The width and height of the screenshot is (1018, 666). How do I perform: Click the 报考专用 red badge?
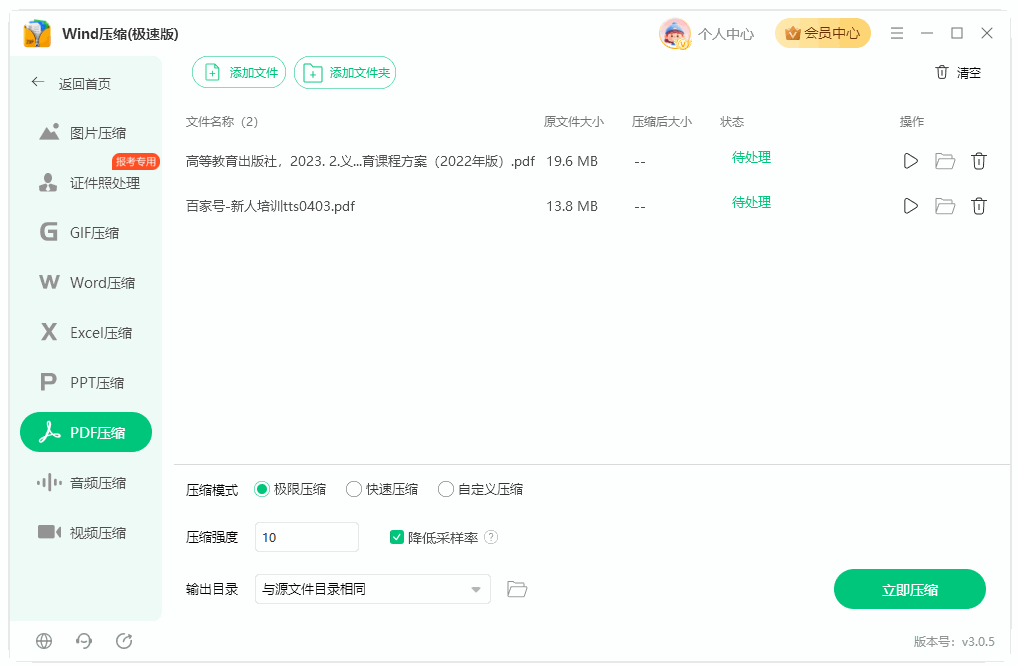pos(136,161)
